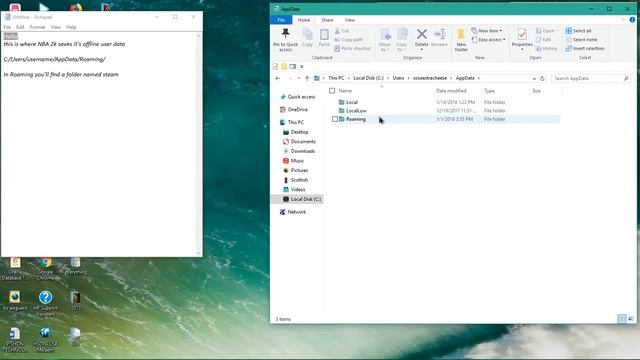Tick the checkbox beside Roaming folder
The height and width of the screenshot is (360, 640).
(x=335, y=119)
